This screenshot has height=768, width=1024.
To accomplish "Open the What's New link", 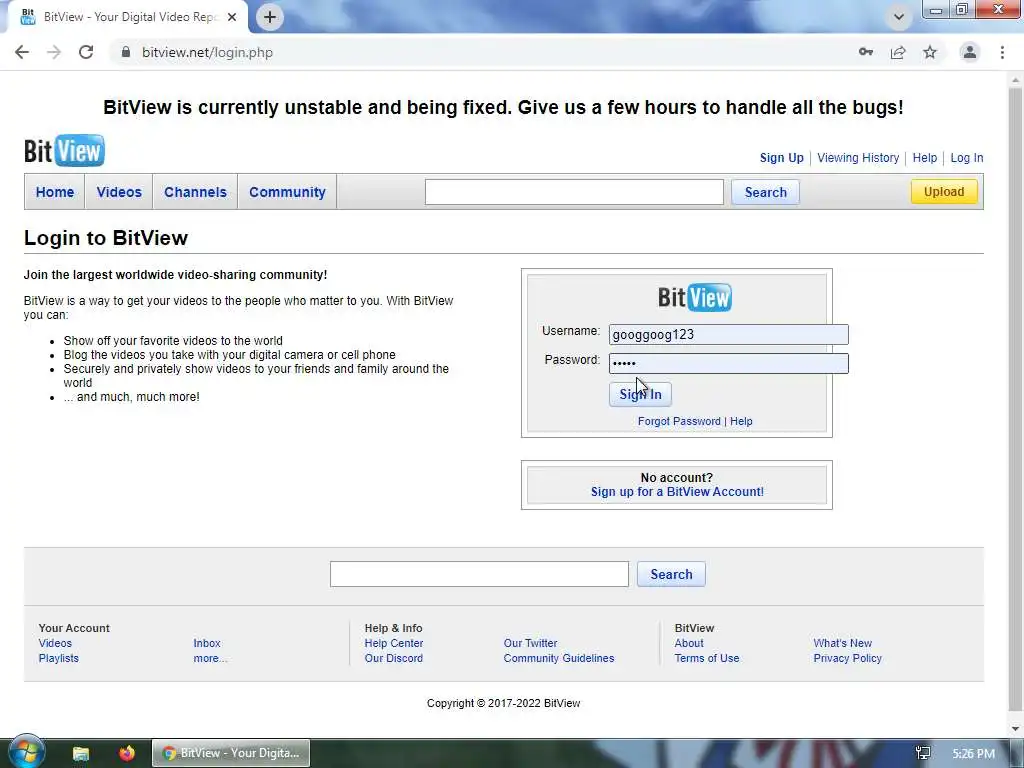I will pyautogui.click(x=842, y=643).
